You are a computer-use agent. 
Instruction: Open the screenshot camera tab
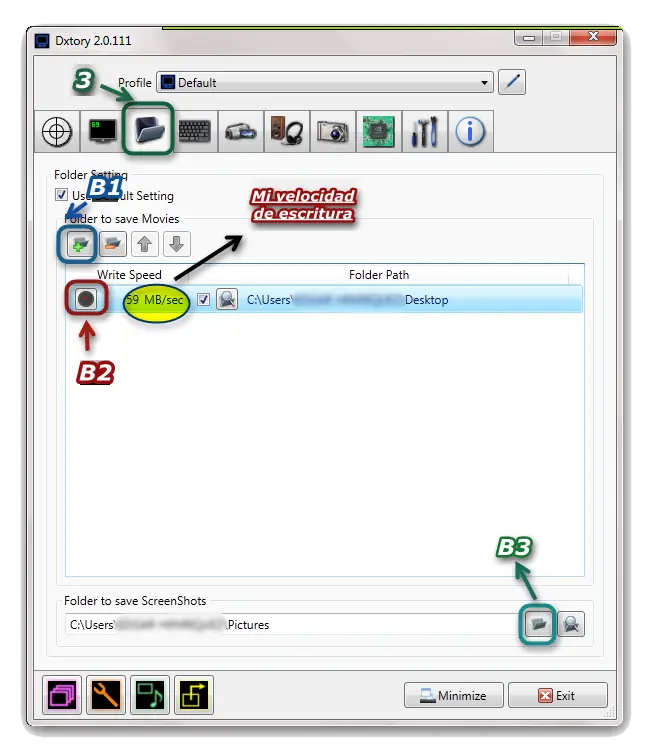(x=333, y=131)
